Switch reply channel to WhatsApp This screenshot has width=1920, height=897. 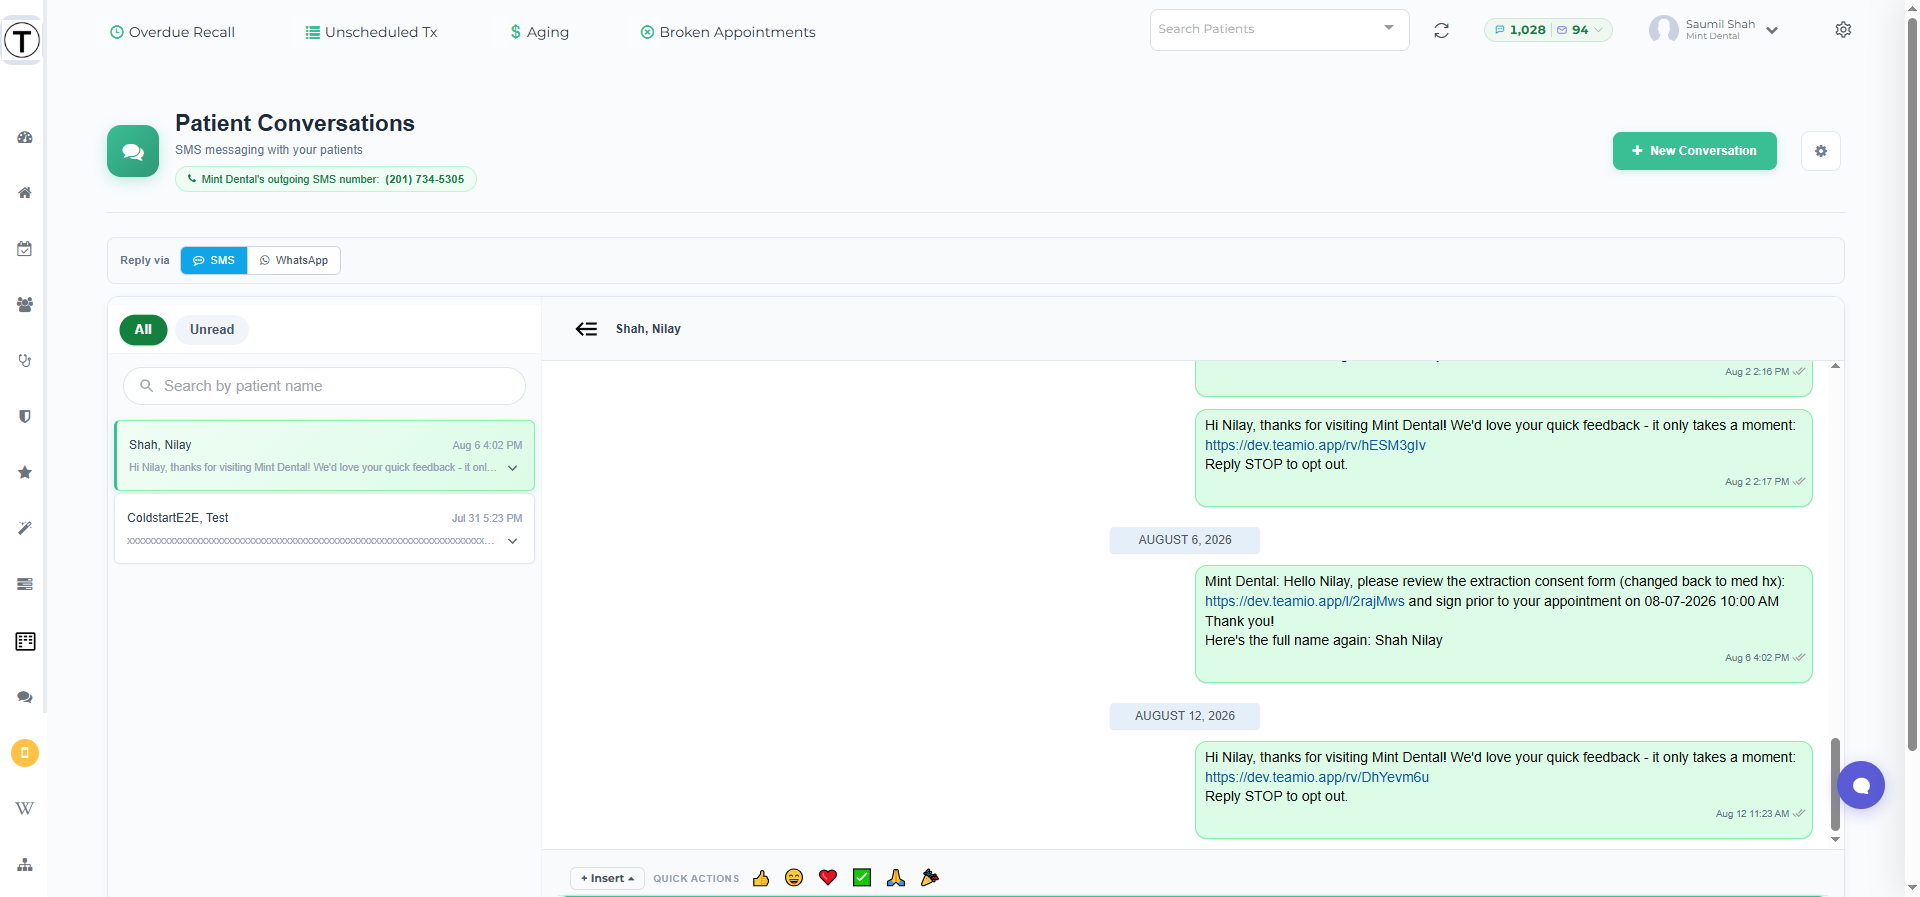294,260
